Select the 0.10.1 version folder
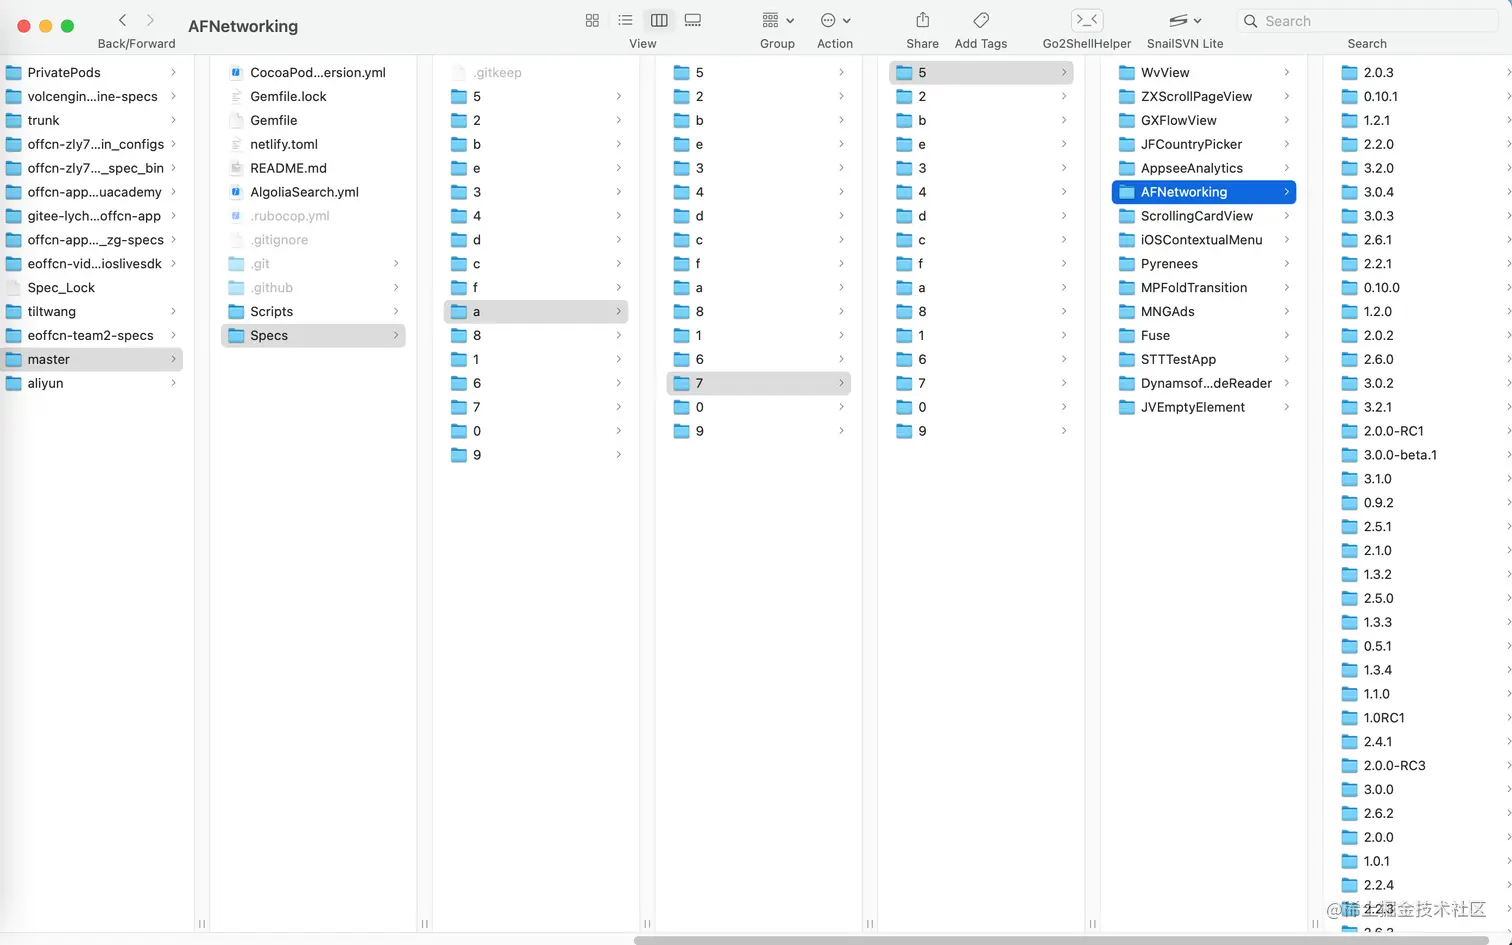 pos(1423,96)
